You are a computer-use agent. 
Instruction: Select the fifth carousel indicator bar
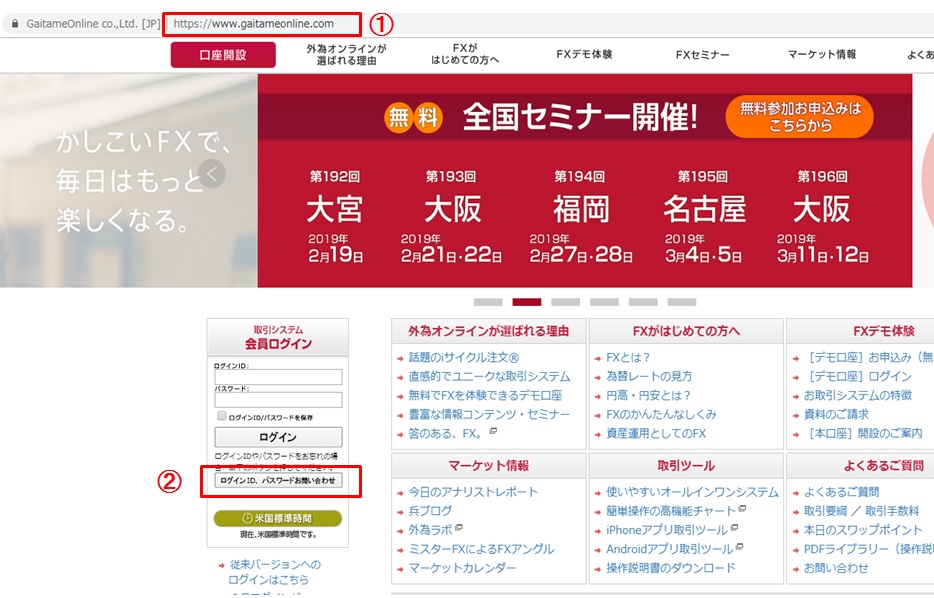[x=643, y=302]
